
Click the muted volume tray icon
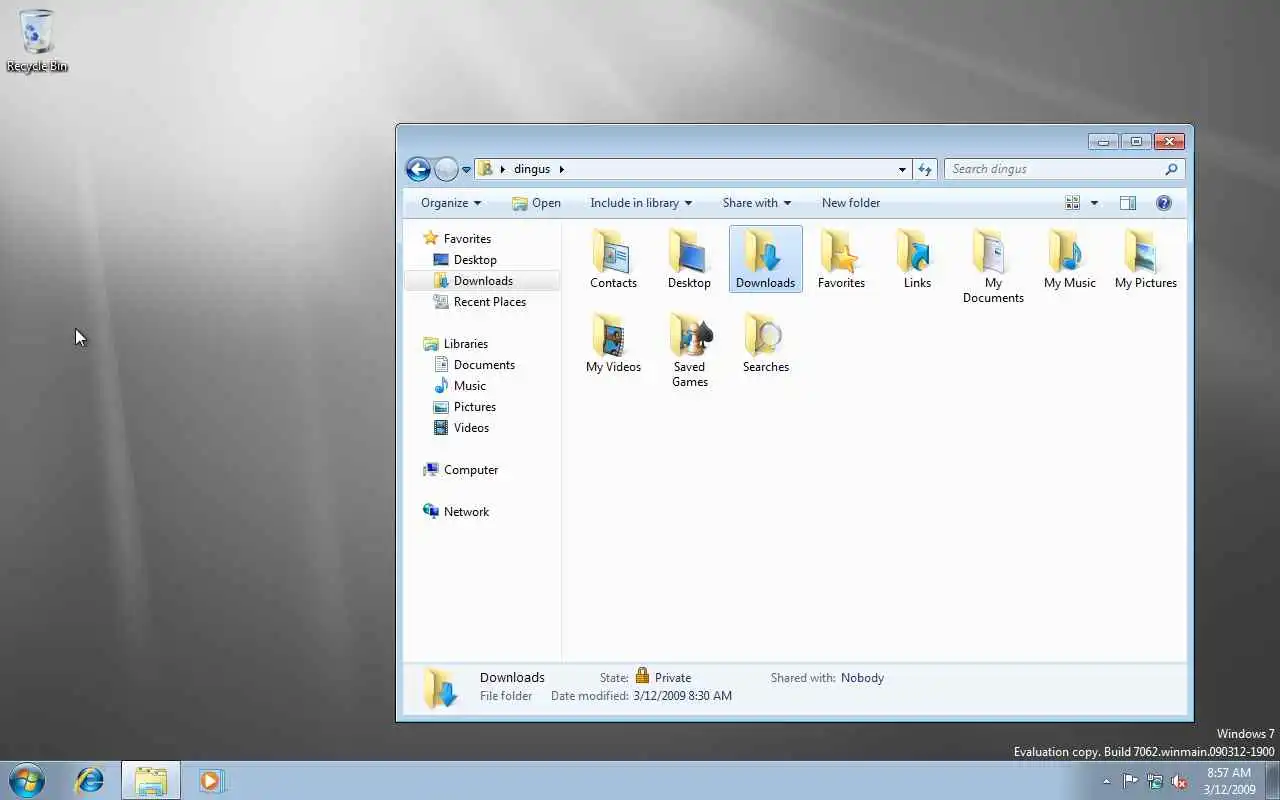[x=1180, y=781]
